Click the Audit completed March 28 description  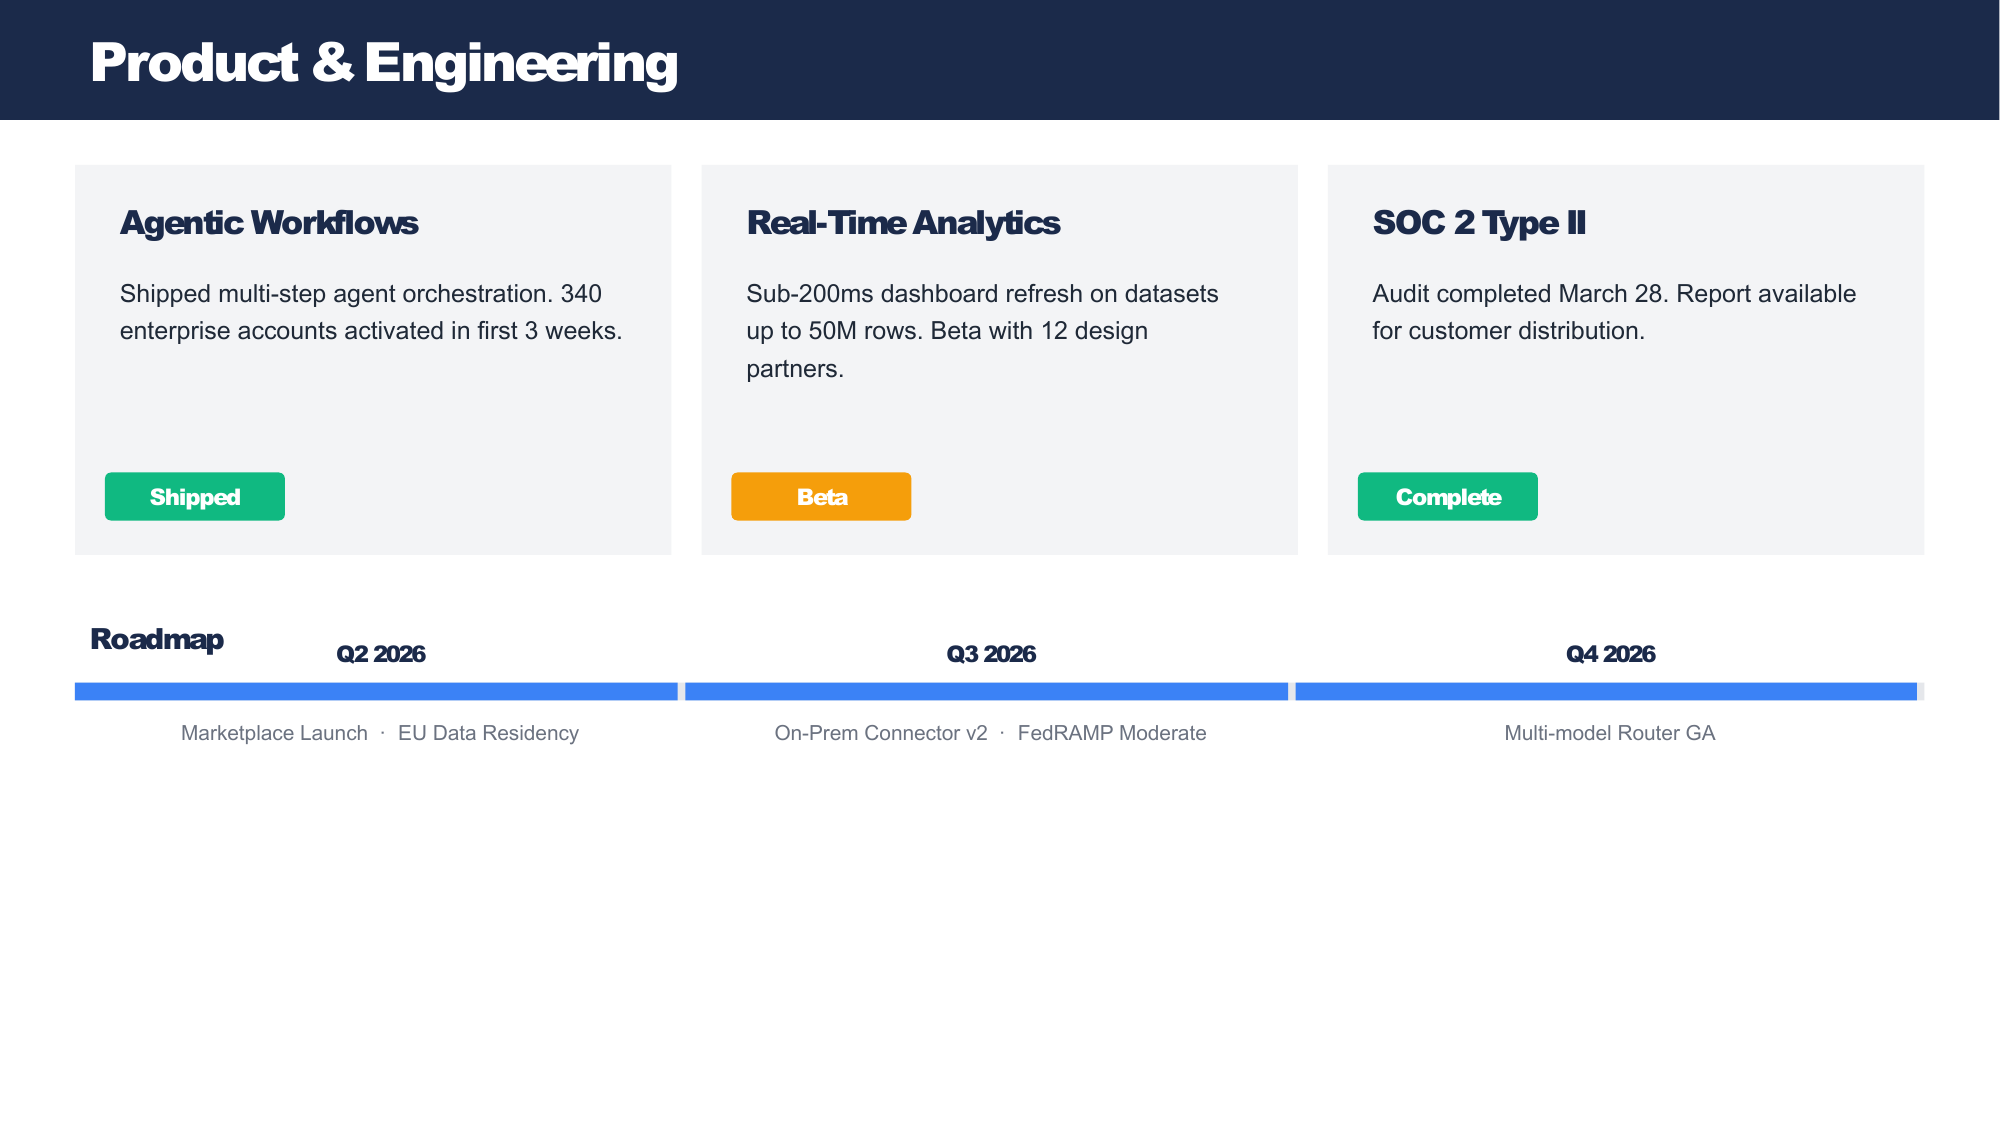(x=1614, y=312)
